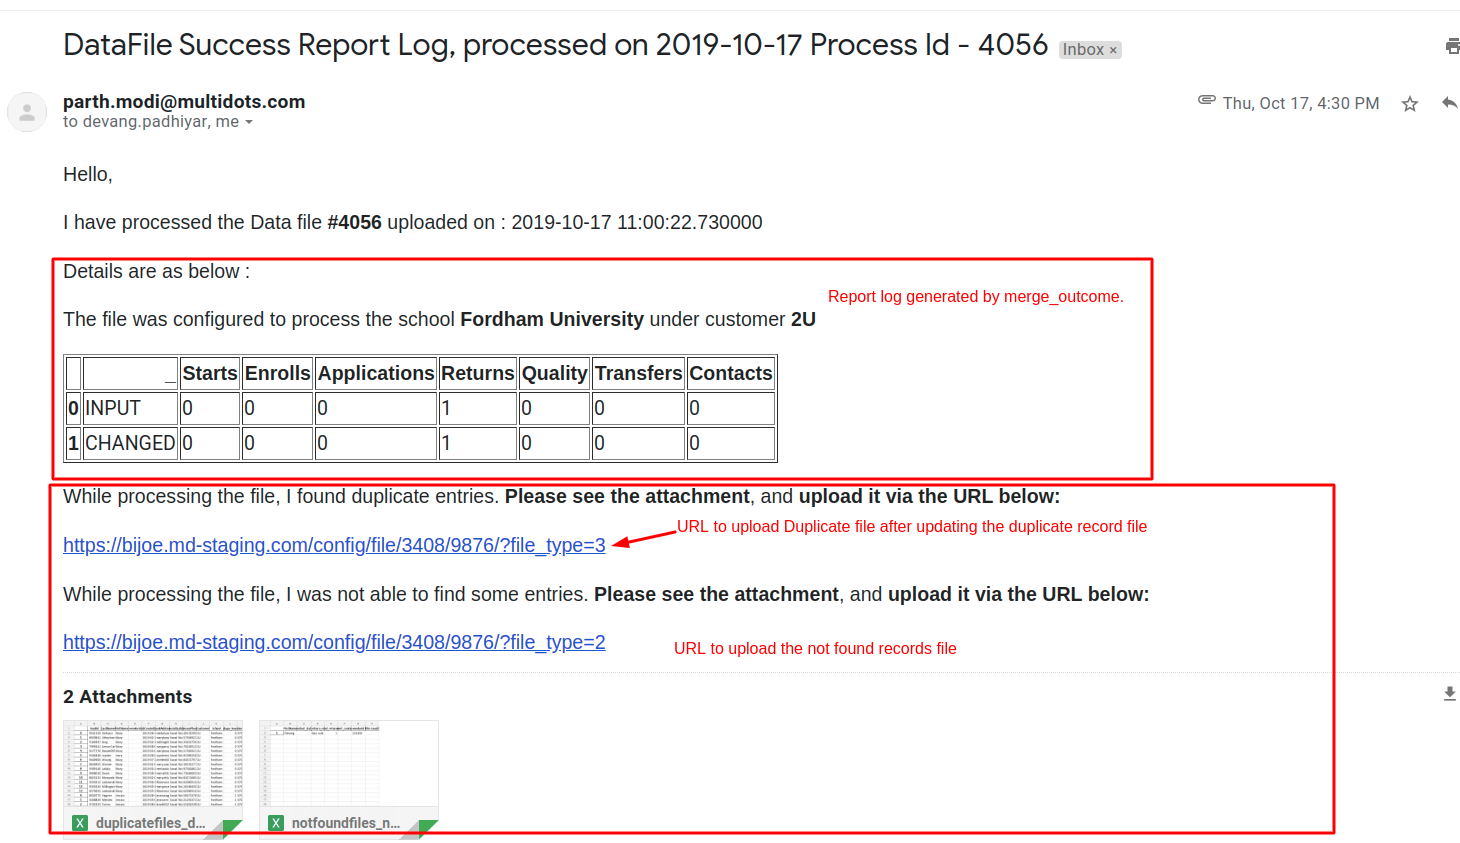This screenshot has width=1460, height=843.
Task: Print this email using the printer icon
Action: point(1452,46)
